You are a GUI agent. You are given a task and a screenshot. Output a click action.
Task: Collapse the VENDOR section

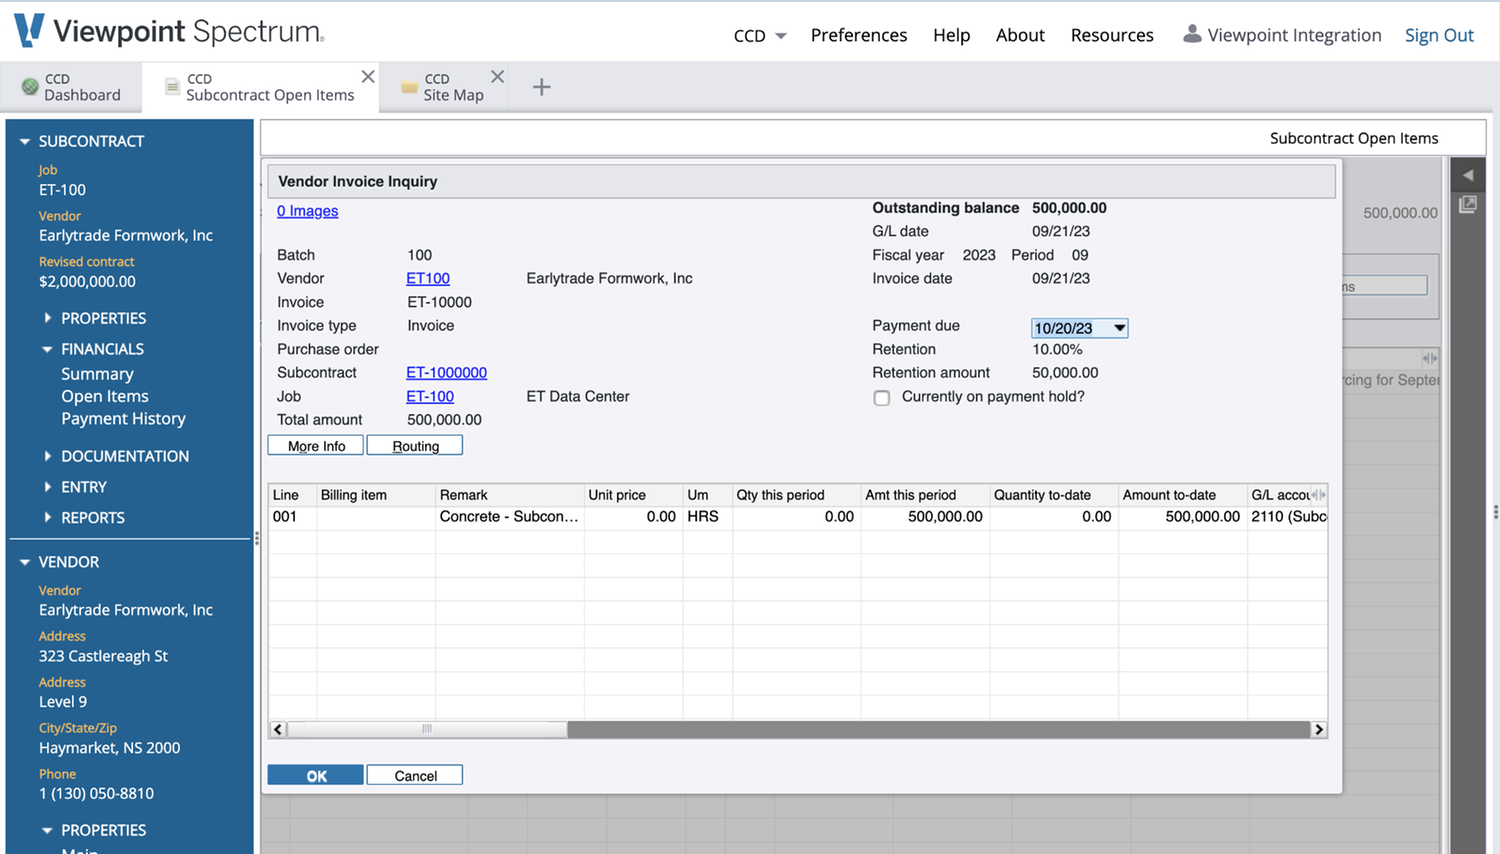[25, 563]
